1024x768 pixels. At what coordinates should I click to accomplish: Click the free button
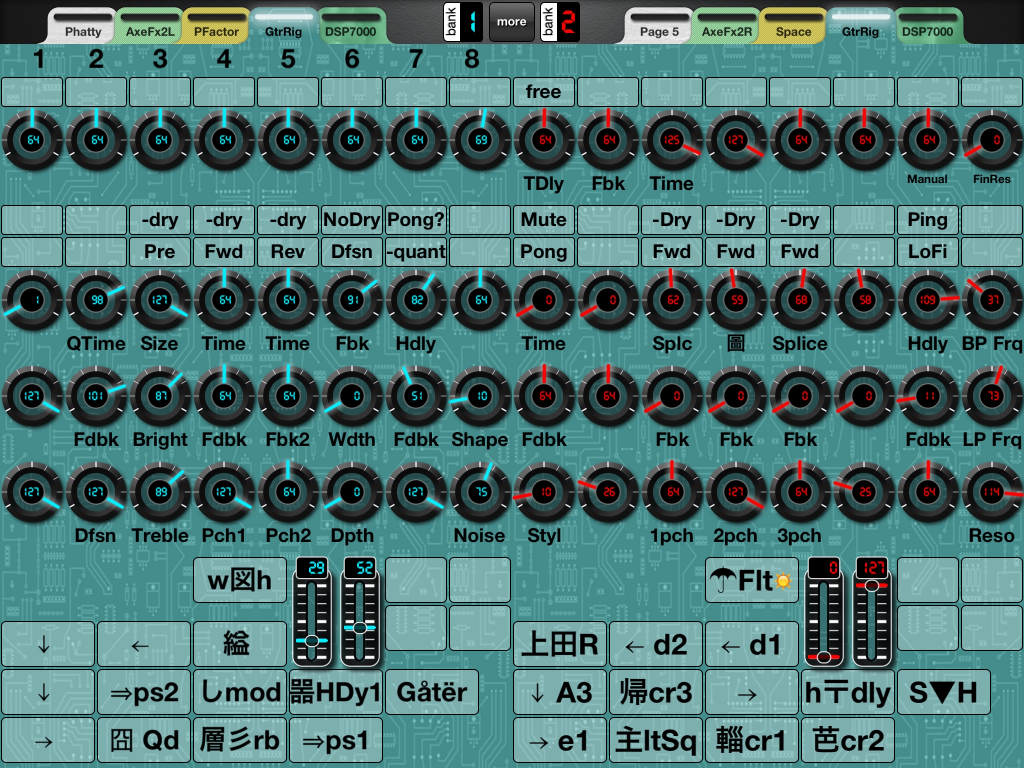coord(543,91)
